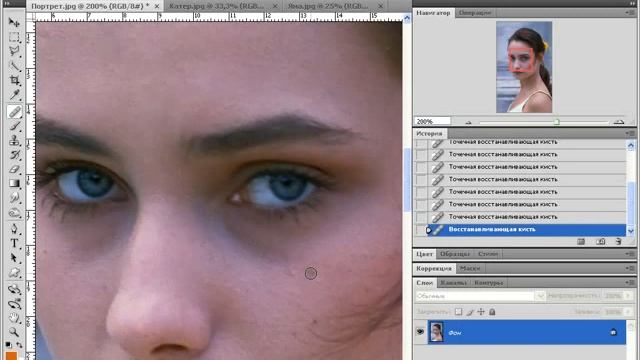Open the layer opacity slider arrow
This screenshot has width=640, height=360.
click(628, 296)
